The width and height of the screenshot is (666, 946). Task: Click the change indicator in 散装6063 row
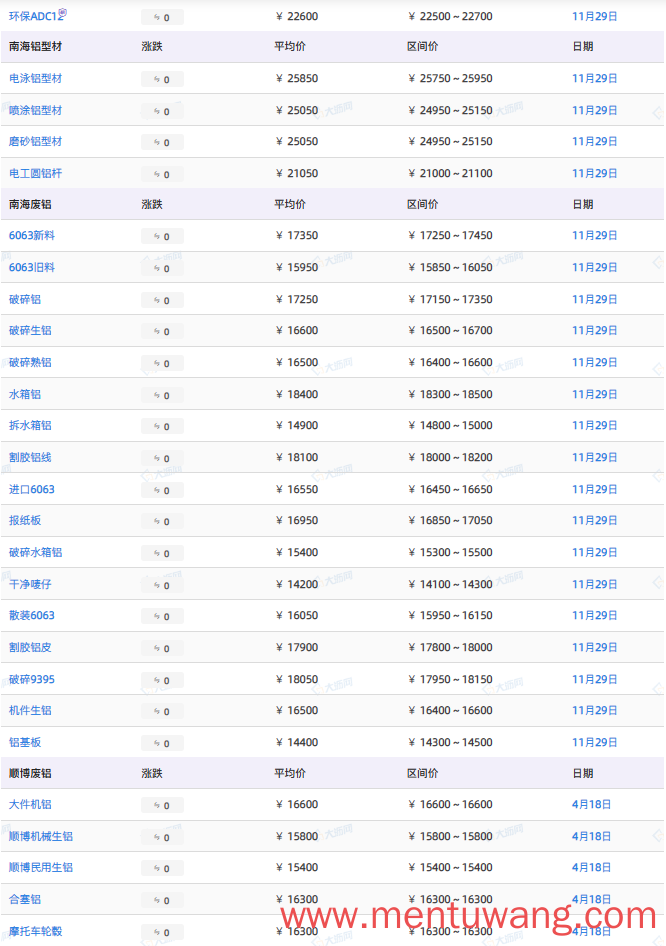pos(162,617)
